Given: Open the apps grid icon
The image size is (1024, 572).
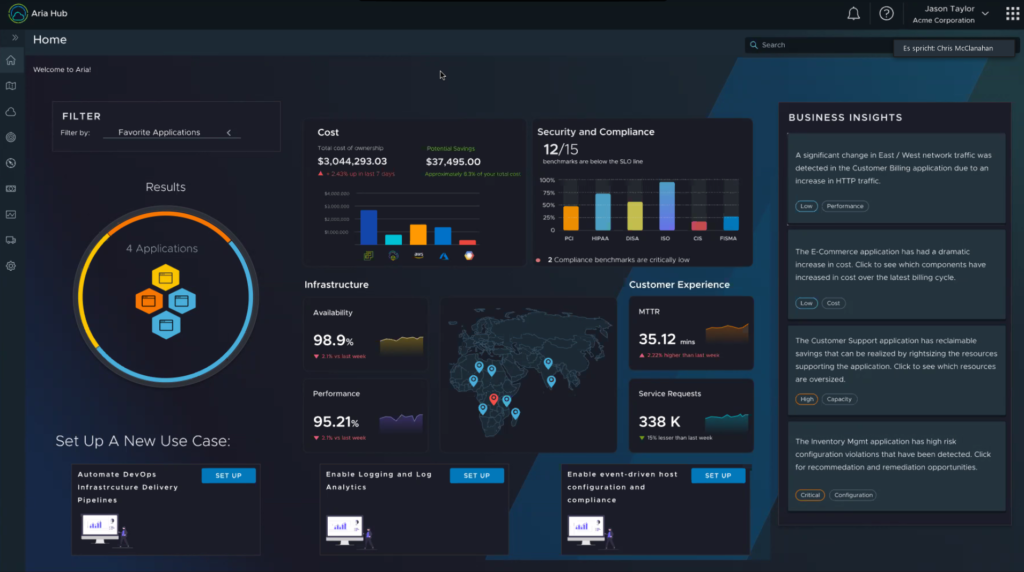Looking at the screenshot, I should pos(1012,13).
